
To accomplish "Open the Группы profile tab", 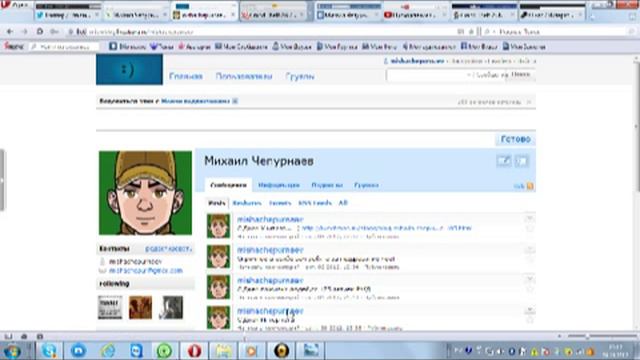I will pos(366,185).
